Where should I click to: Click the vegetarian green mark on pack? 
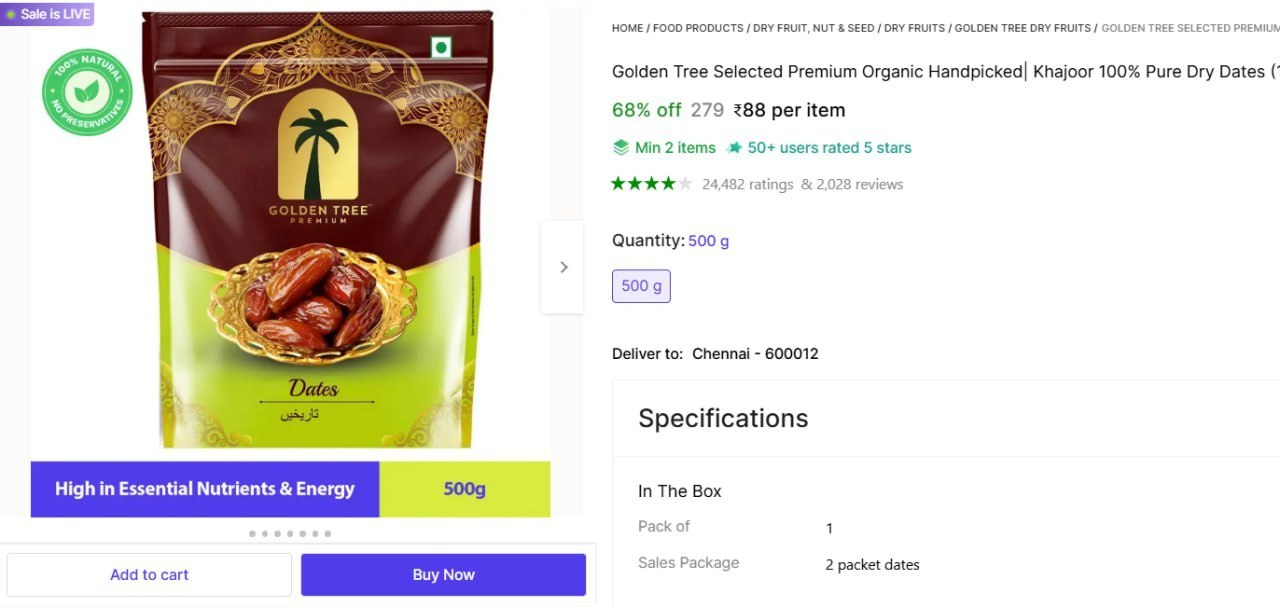441,47
